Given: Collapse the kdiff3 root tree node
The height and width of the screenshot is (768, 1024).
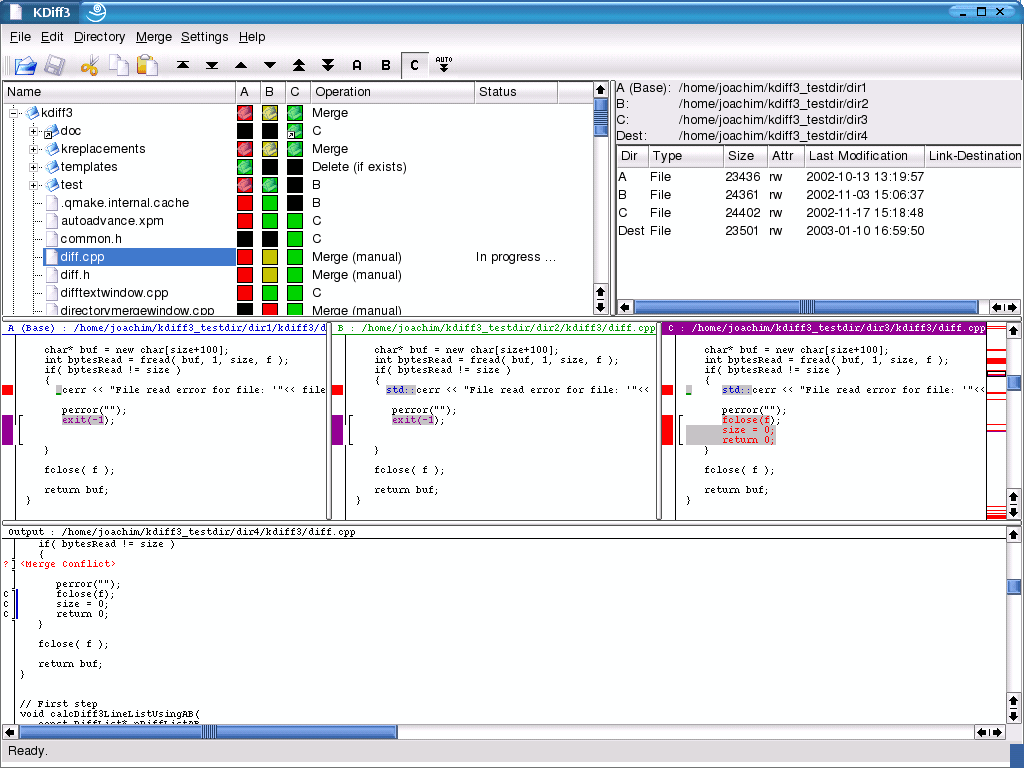Looking at the screenshot, I should pyautogui.click(x=12, y=113).
